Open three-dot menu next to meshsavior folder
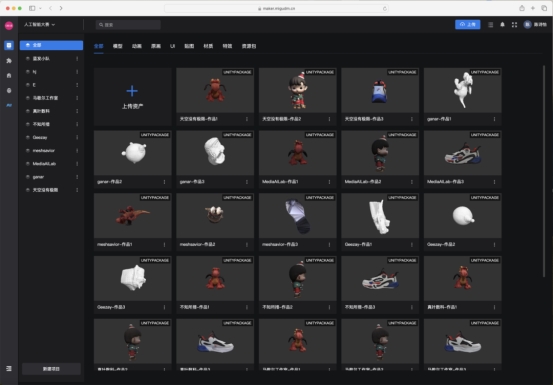553x385 pixels. [x=77, y=151]
